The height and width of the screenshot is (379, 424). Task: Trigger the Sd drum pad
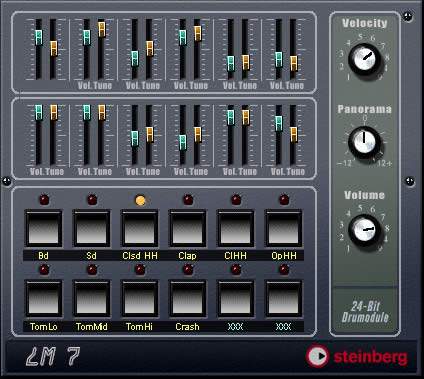91,229
